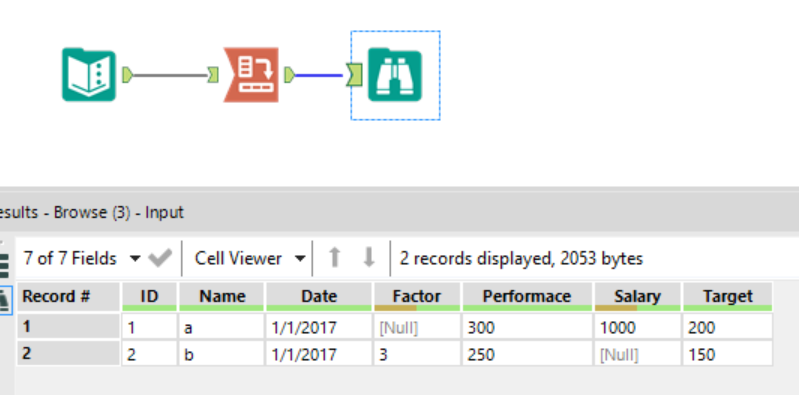Select the Multi-Field Formula tool node
This screenshot has width=799, height=398.
[251, 75]
